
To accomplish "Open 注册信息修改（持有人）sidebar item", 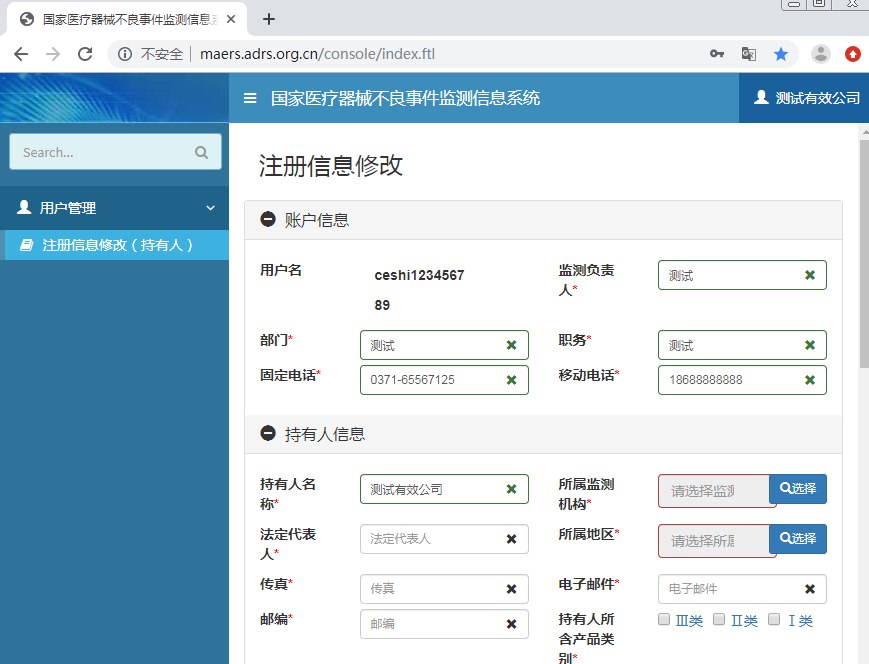I will click(x=117, y=245).
